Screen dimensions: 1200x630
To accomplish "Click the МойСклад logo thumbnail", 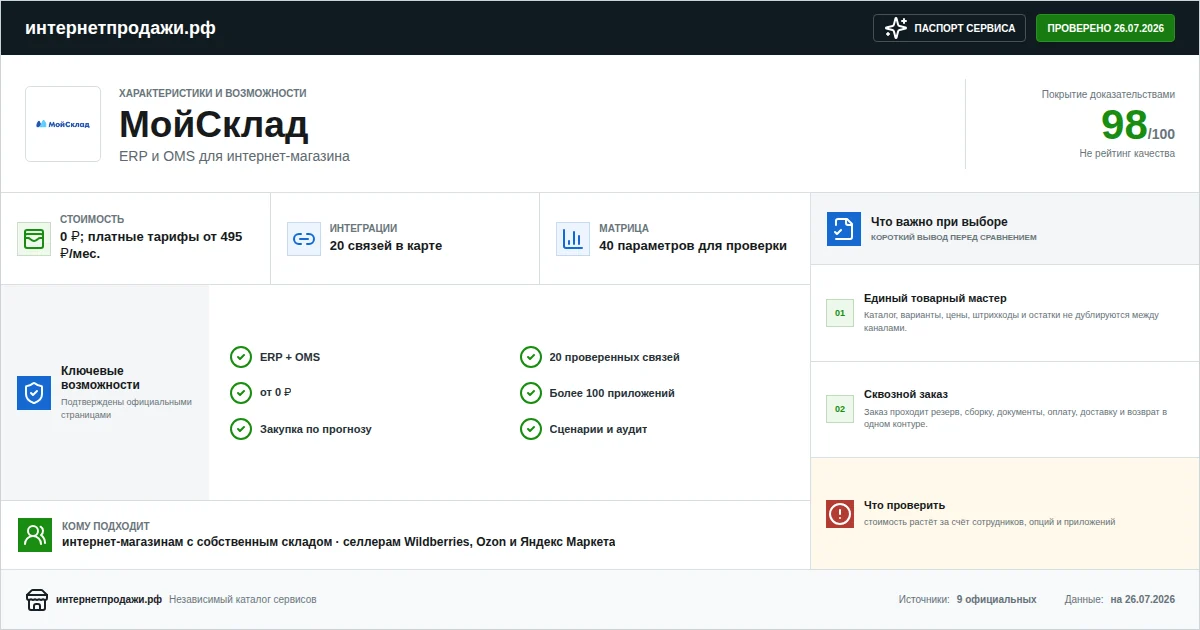I will 63,124.
